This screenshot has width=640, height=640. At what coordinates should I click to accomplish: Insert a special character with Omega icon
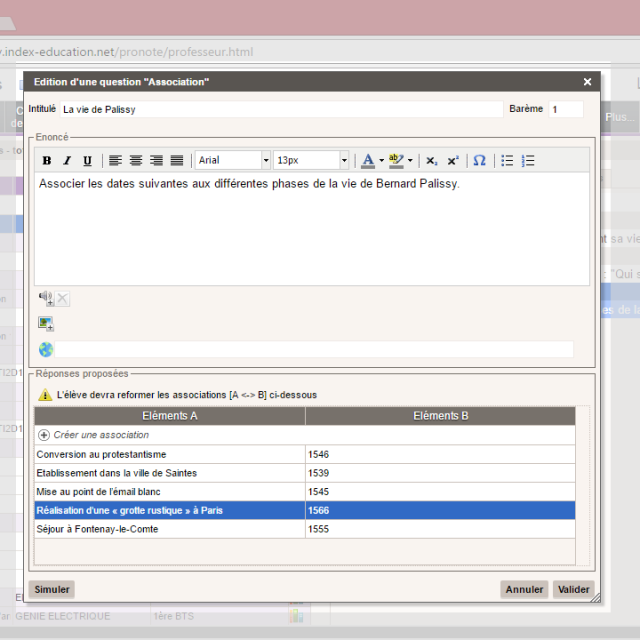(479, 161)
